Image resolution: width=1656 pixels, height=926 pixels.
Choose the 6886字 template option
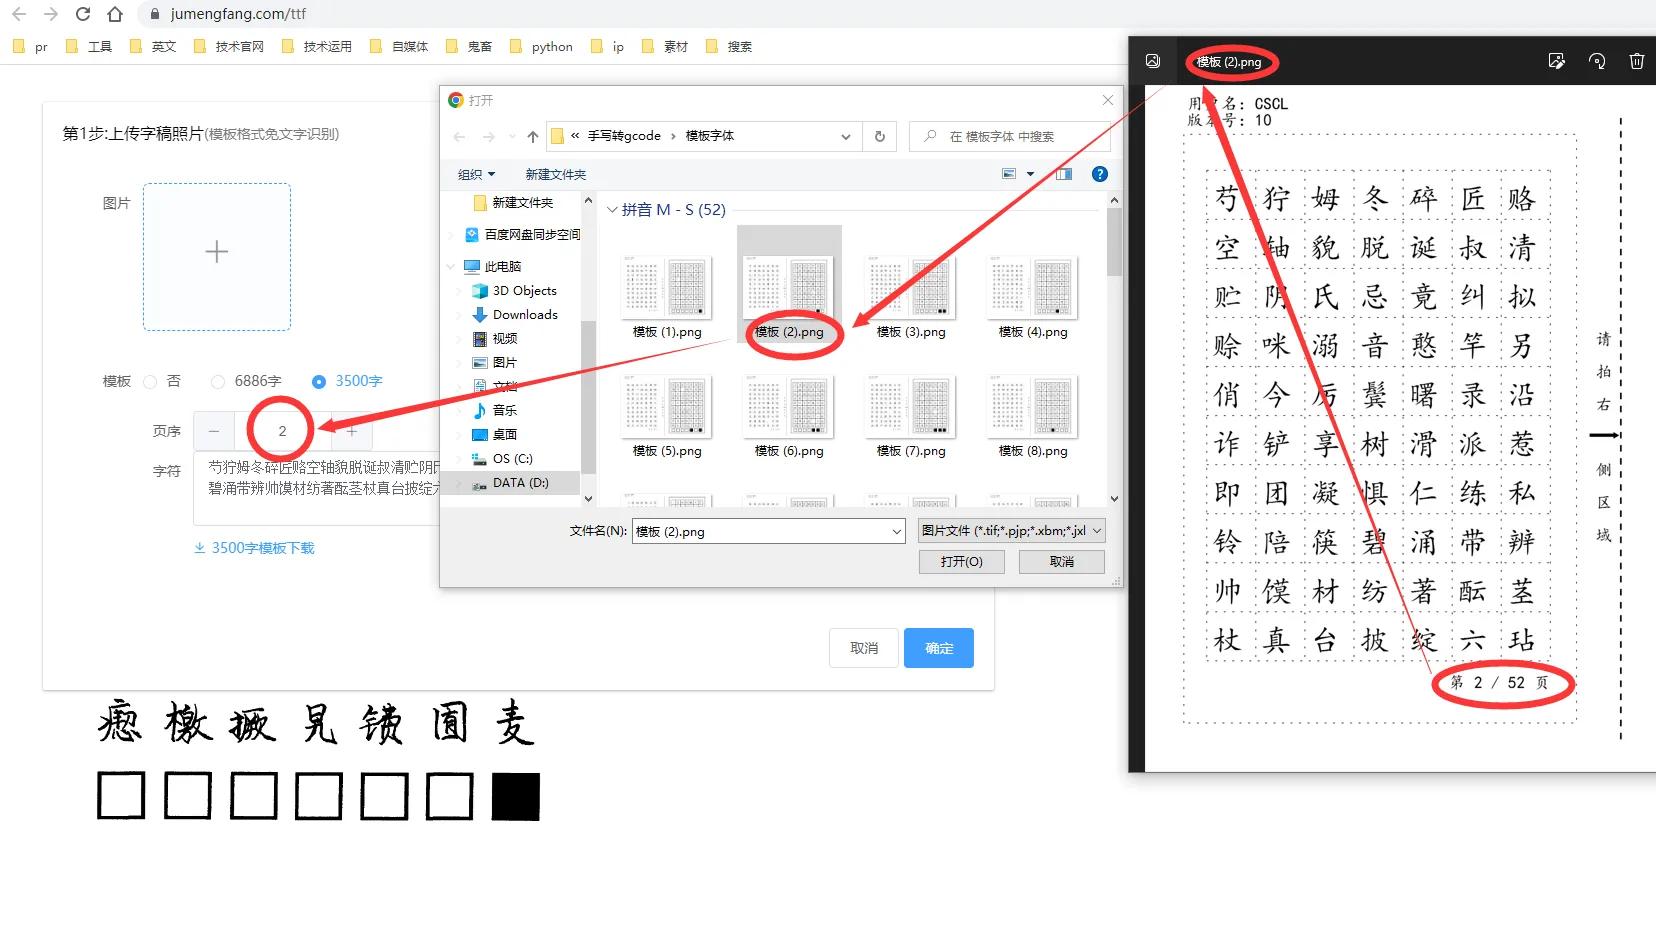pyautogui.click(x=217, y=381)
